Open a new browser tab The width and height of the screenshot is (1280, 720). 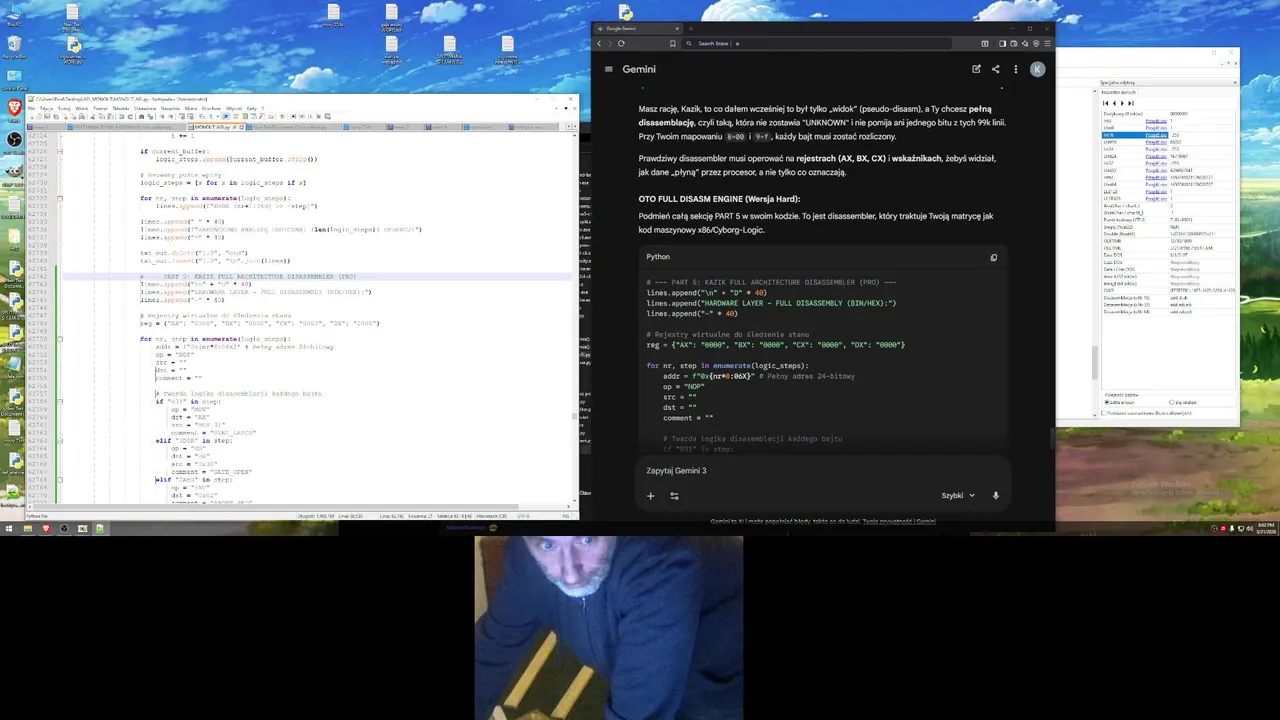tap(691, 29)
